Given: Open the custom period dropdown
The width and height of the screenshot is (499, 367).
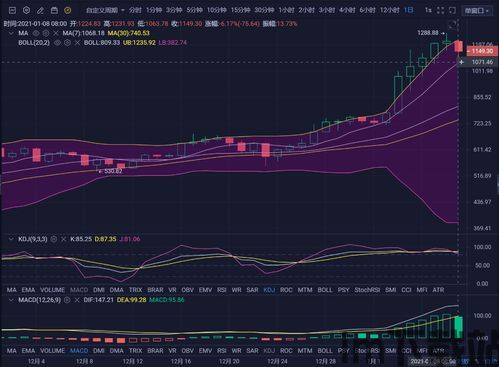Looking at the screenshot, I should [x=105, y=11].
